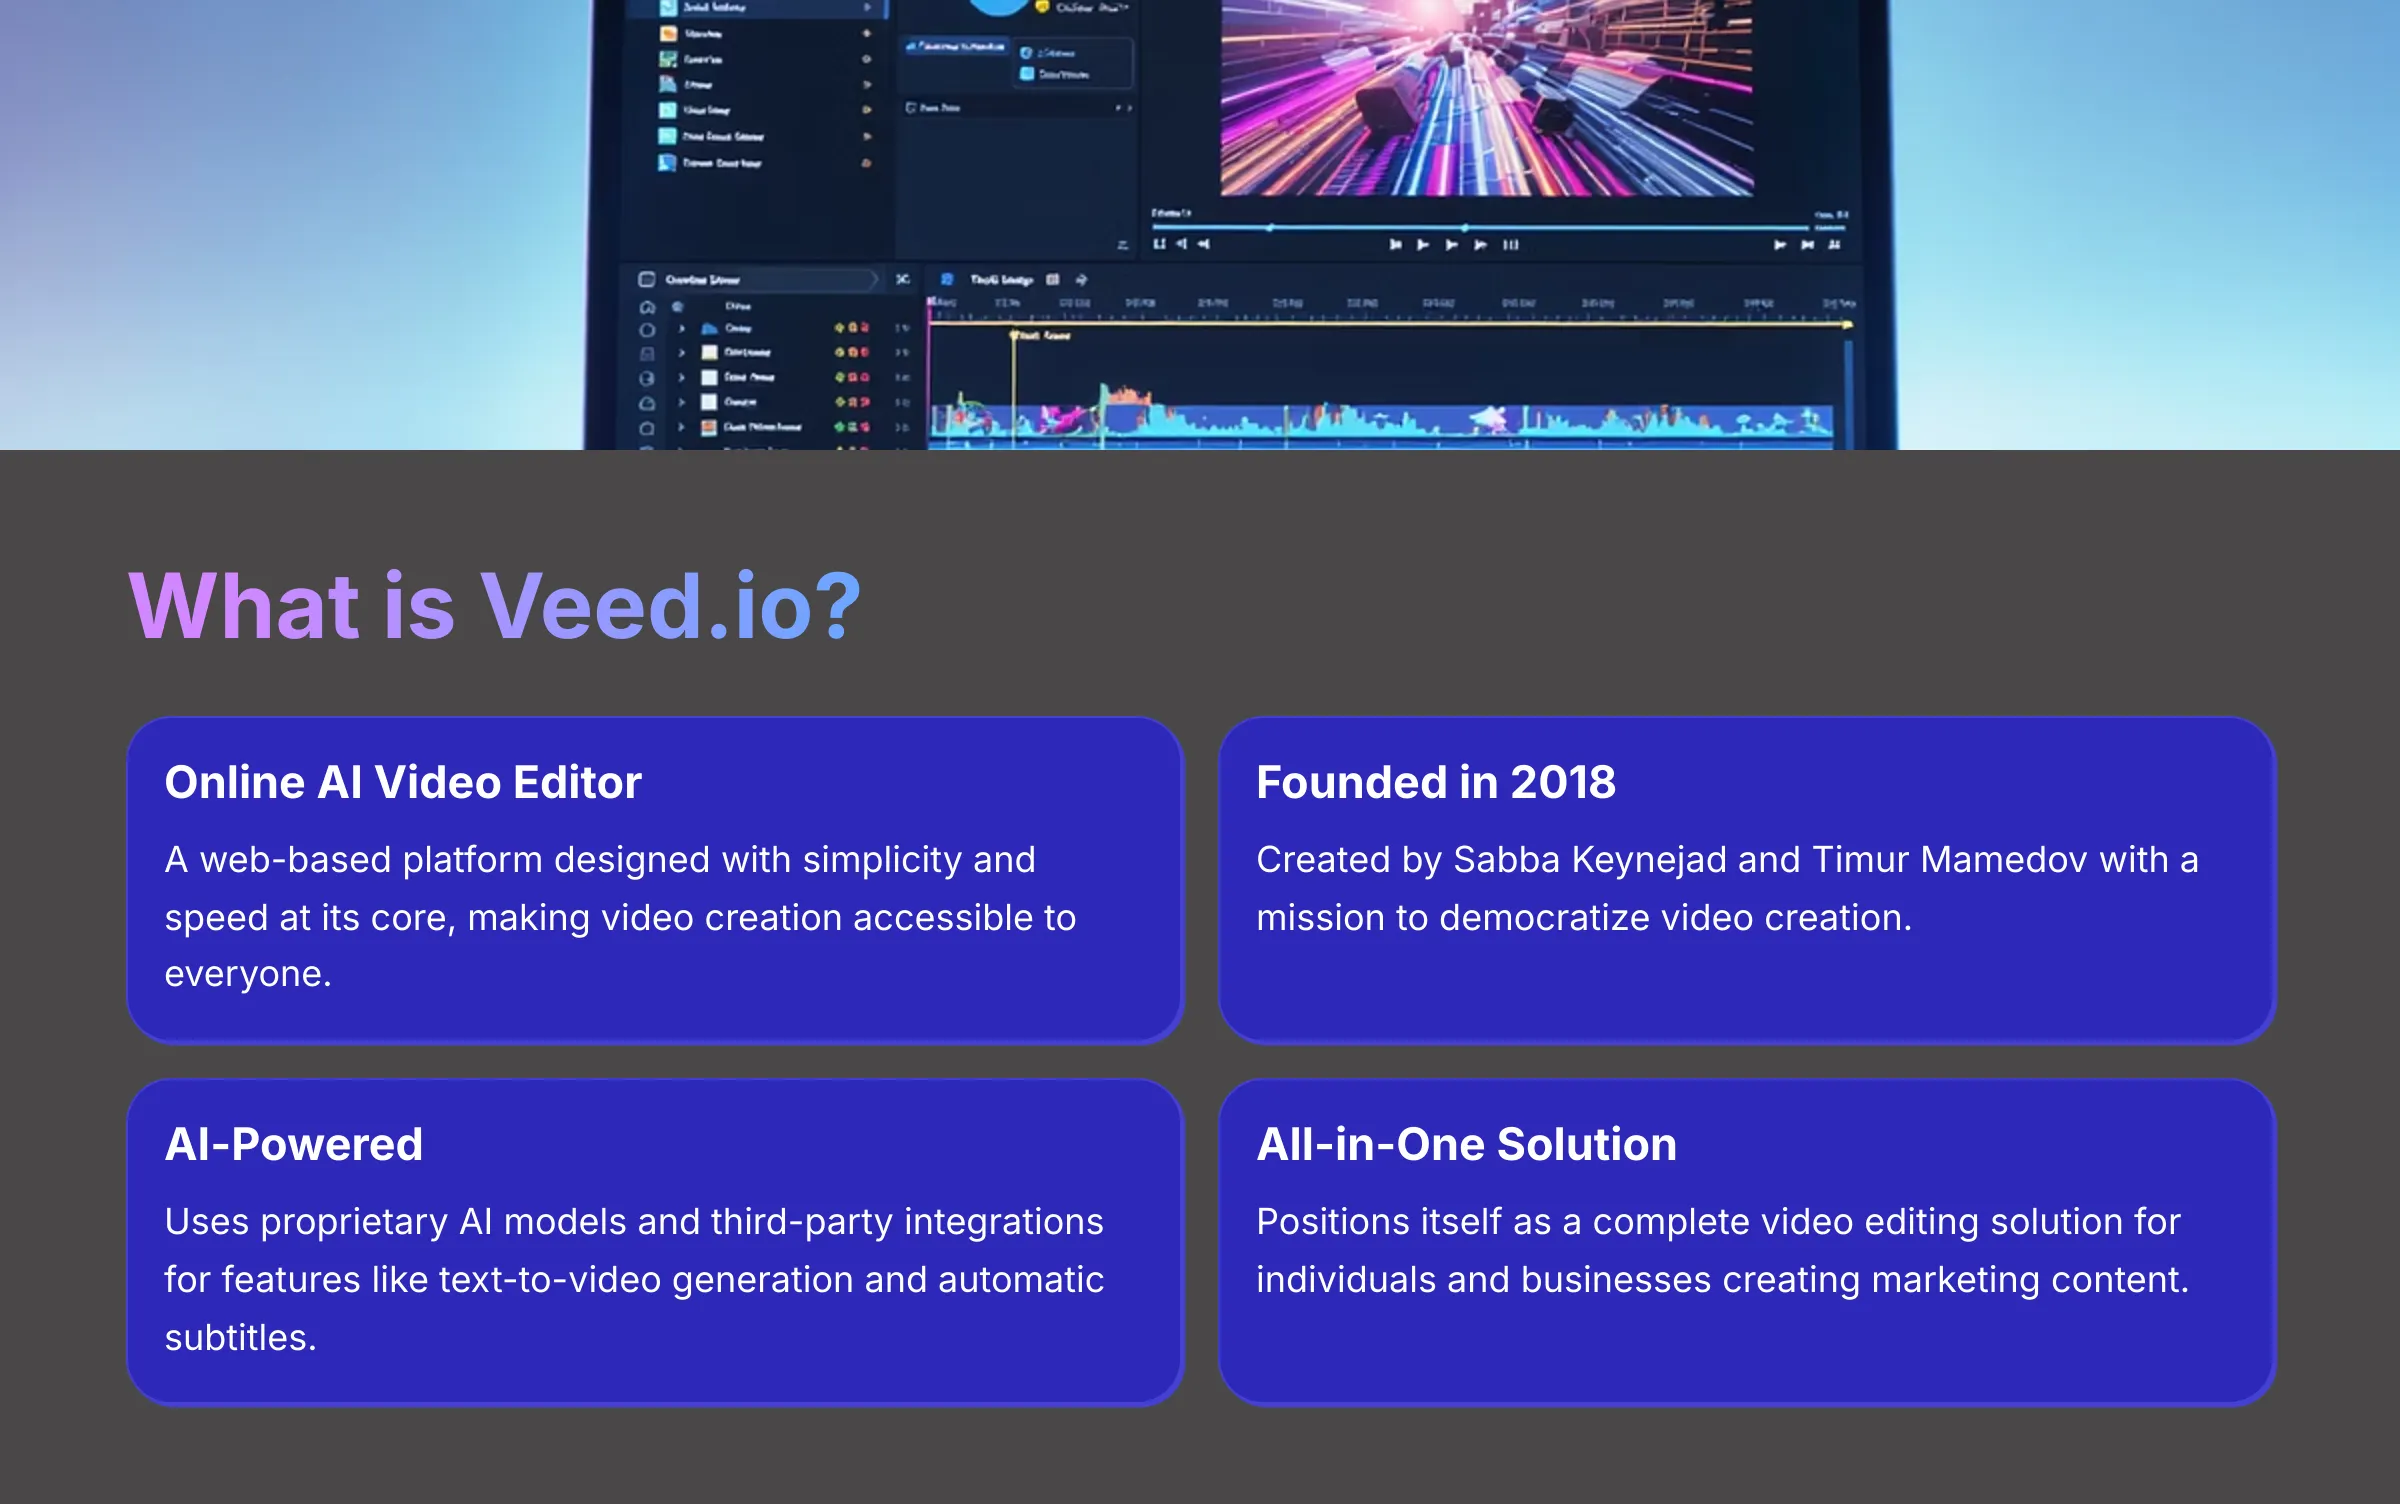Select the "AI-Powered" card title
The width and height of the screenshot is (2400, 1504).
[x=294, y=1144]
